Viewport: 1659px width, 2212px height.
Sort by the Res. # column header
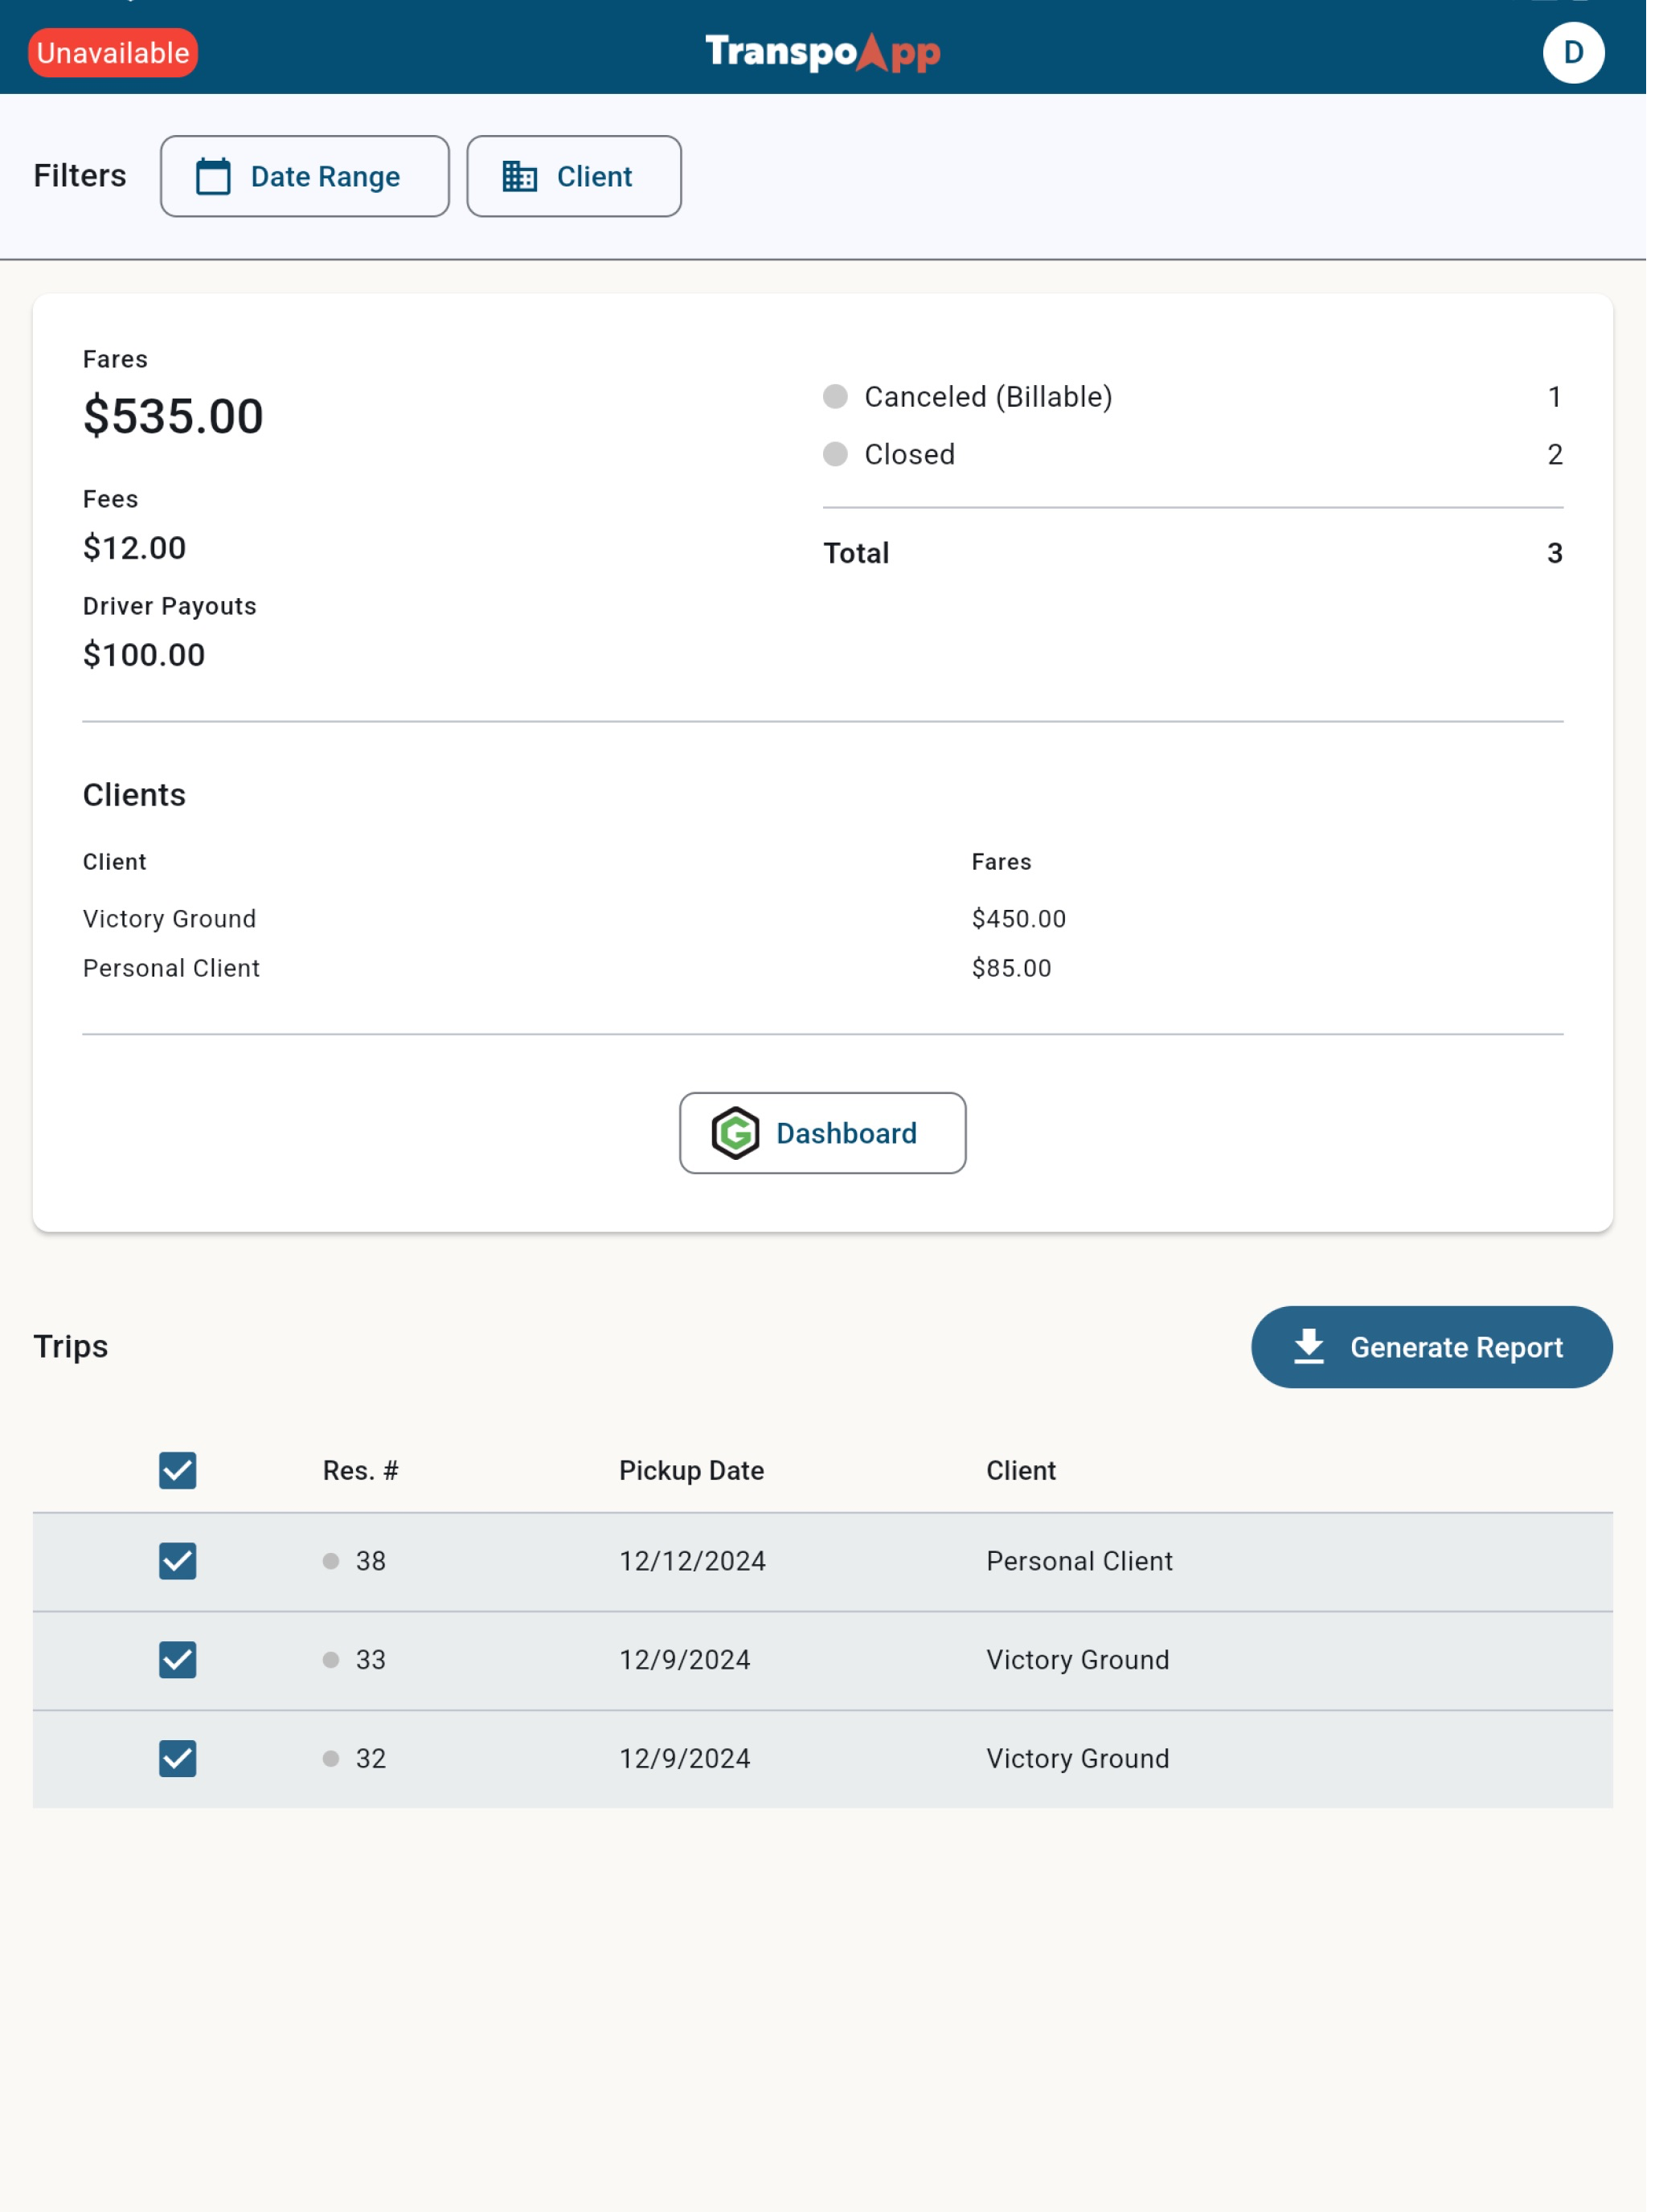tap(360, 1470)
